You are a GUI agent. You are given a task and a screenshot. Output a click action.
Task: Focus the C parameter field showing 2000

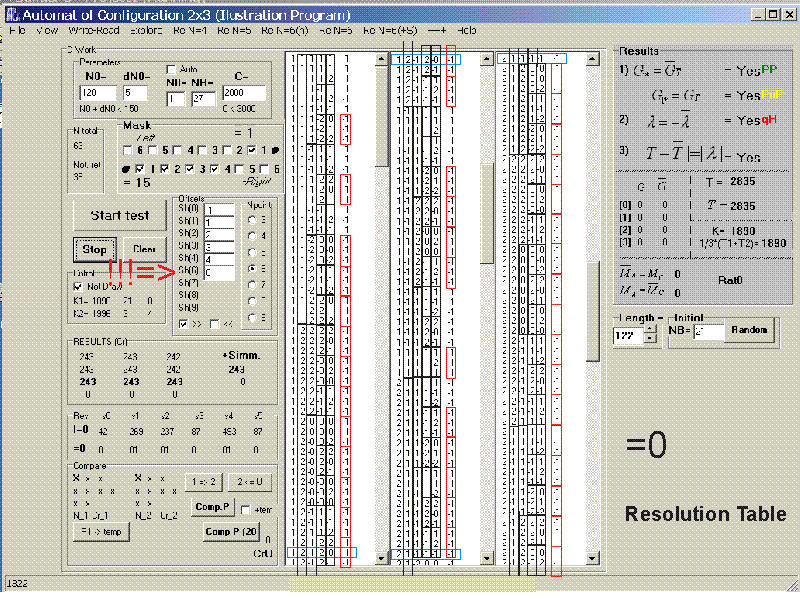244,93
